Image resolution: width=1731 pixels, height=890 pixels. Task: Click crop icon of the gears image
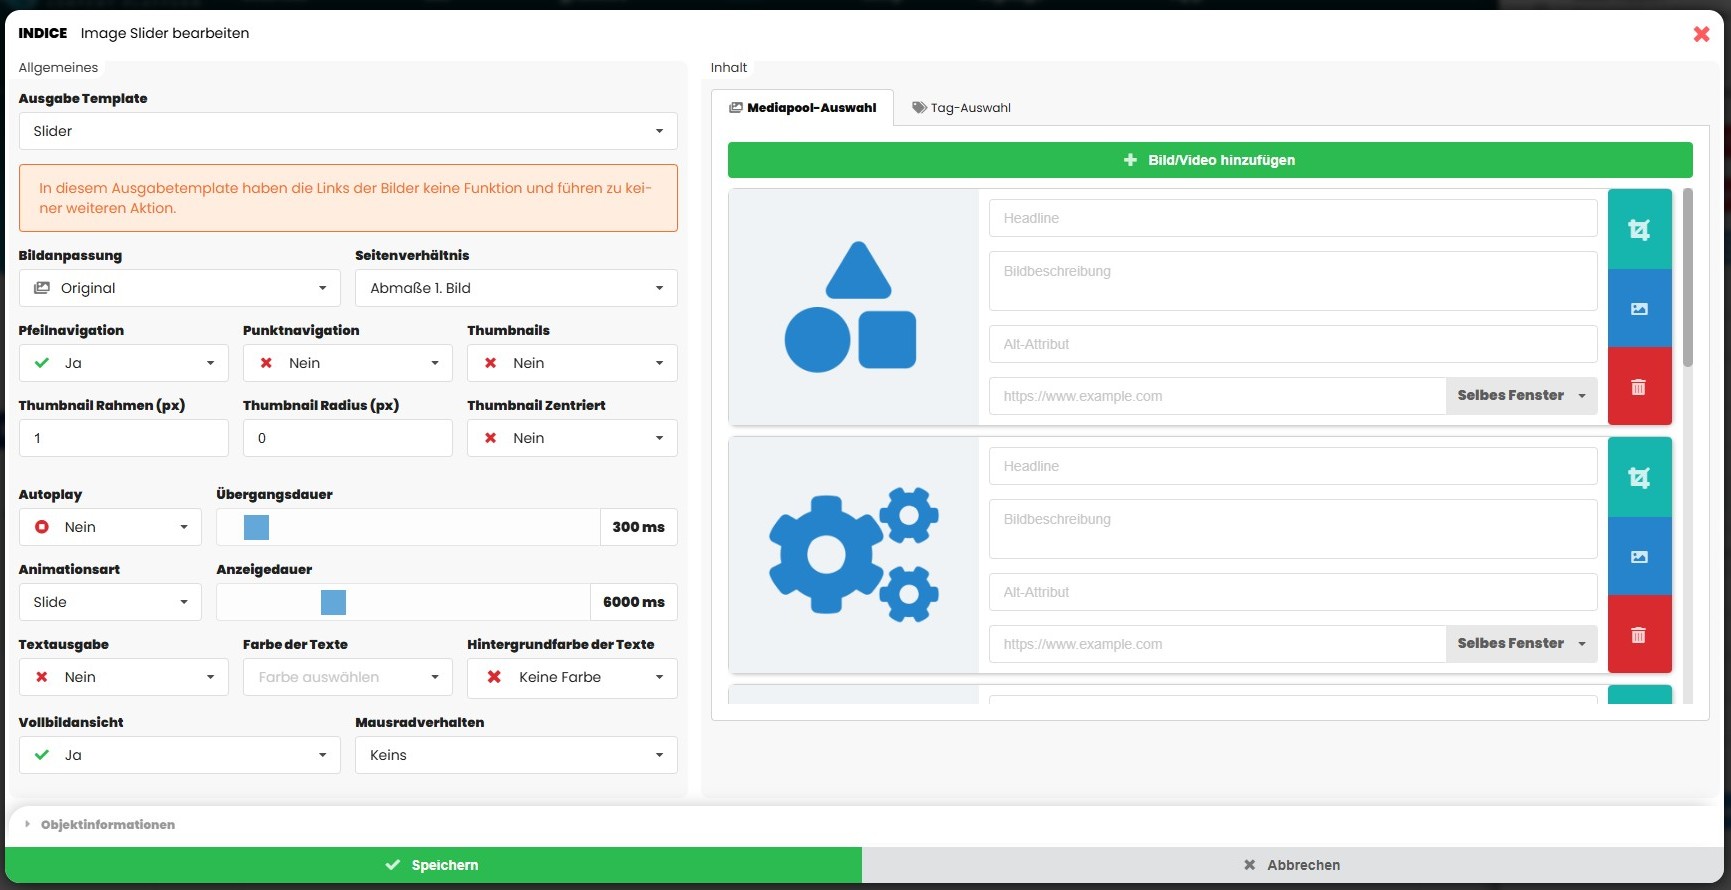1639,477
